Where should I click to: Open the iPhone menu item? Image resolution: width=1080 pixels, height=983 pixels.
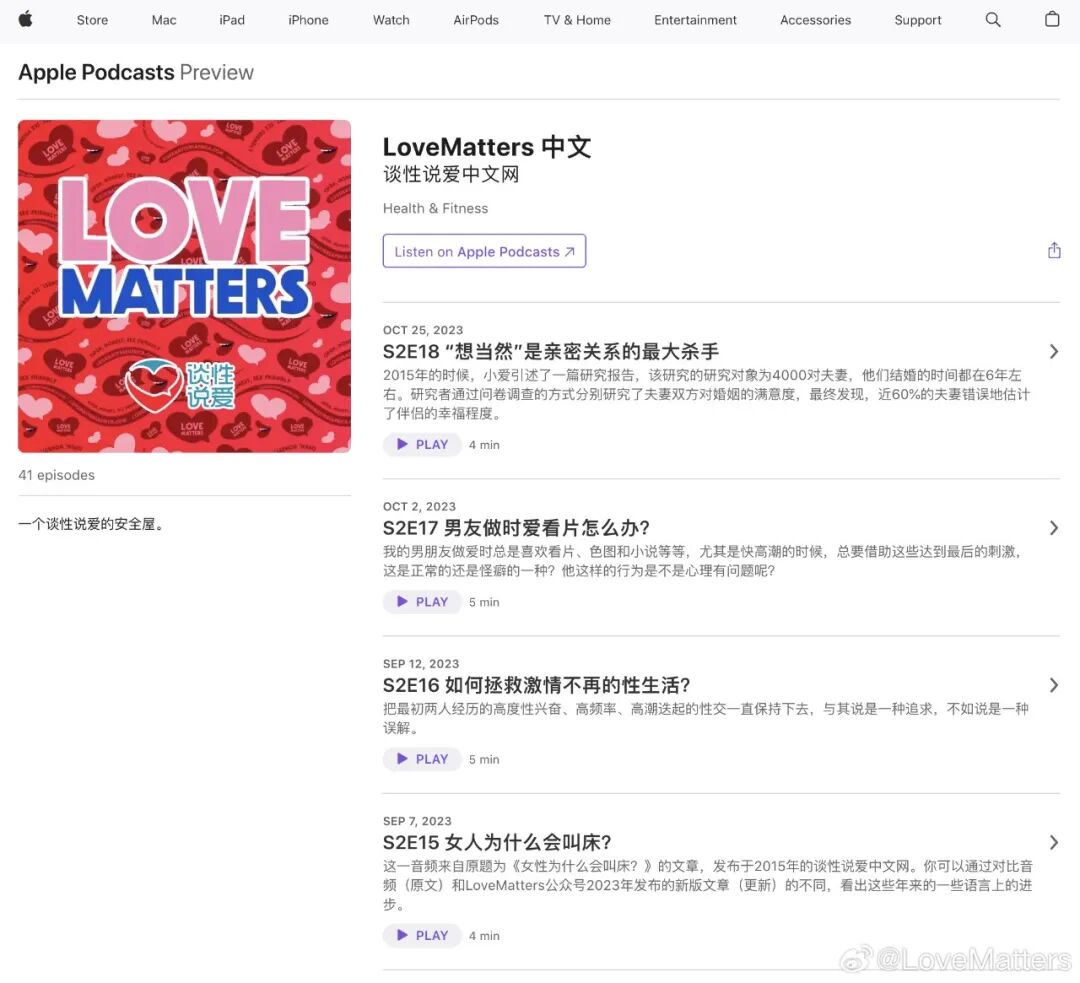click(x=309, y=20)
